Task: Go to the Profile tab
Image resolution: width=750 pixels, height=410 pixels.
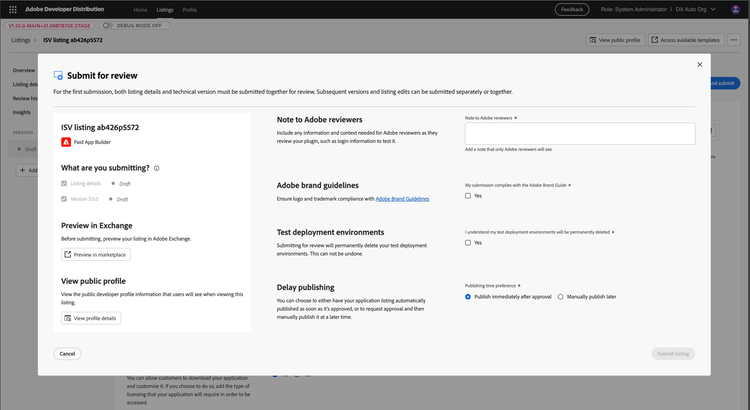Action: coord(189,10)
